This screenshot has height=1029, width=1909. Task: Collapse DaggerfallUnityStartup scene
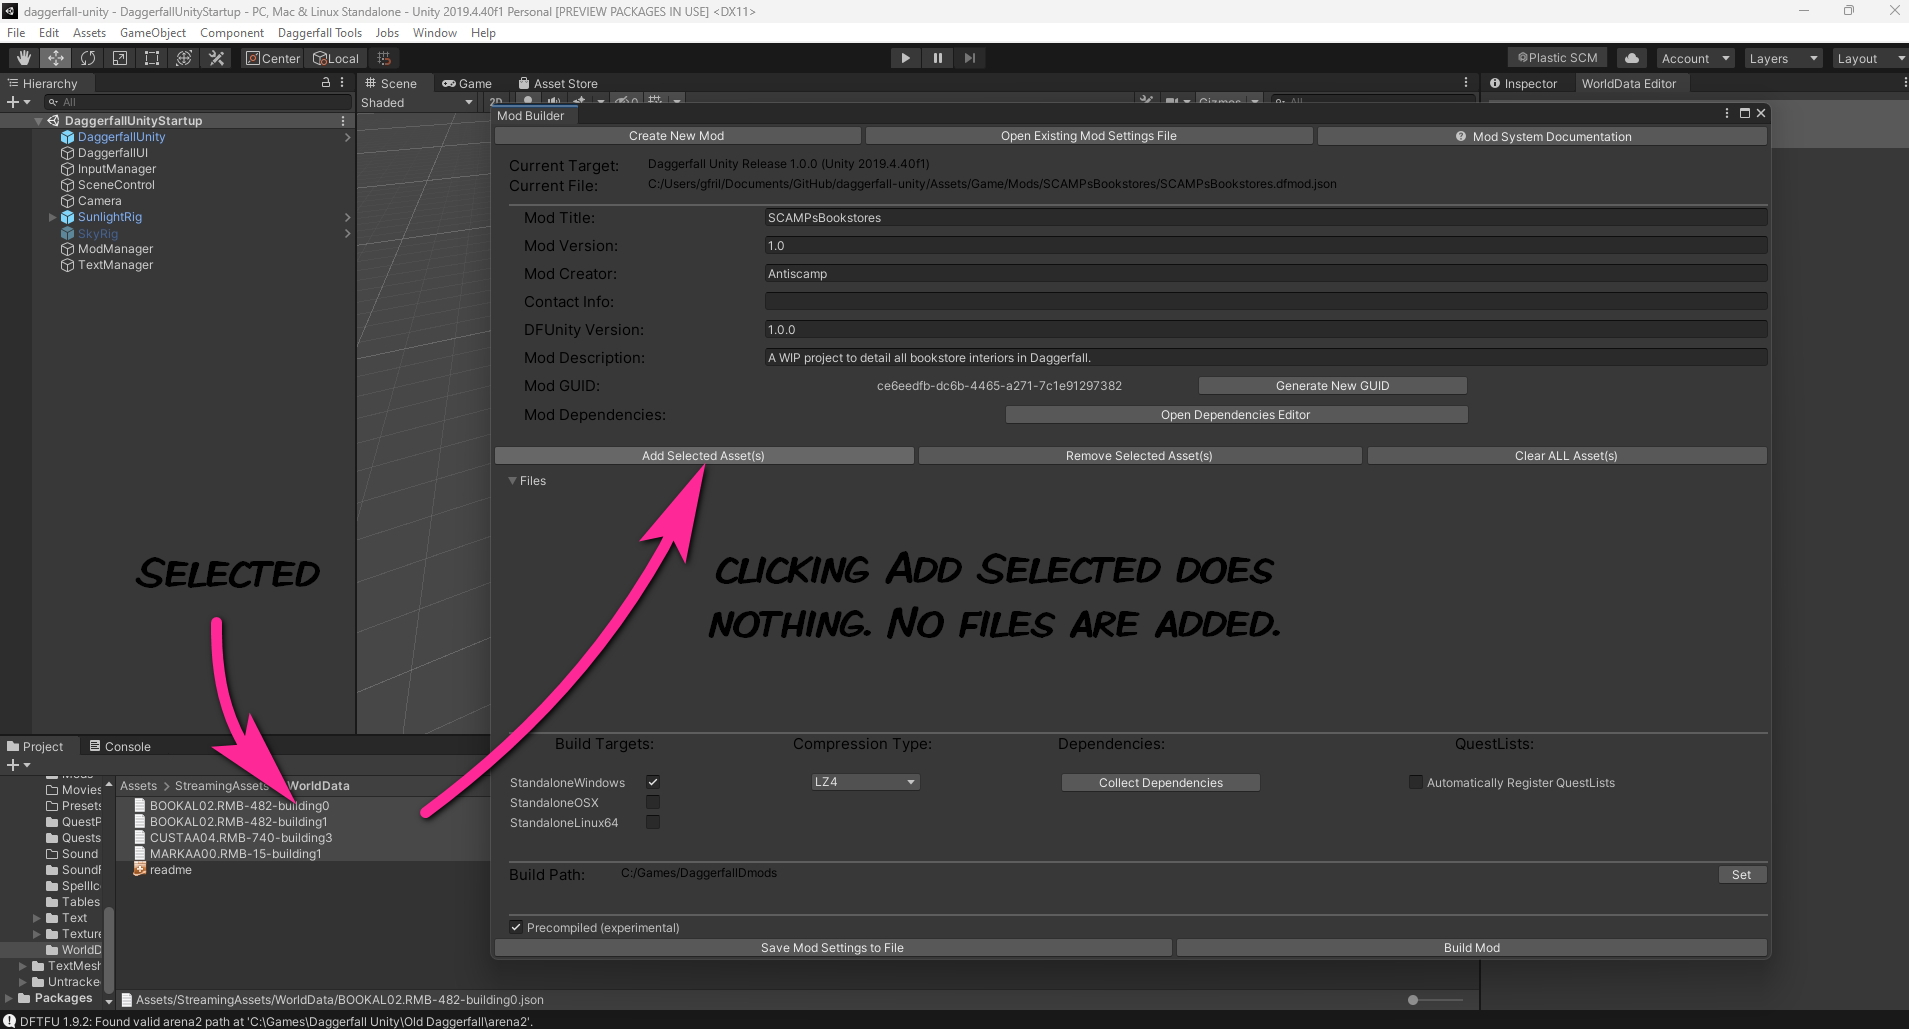click(x=39, y=121)
